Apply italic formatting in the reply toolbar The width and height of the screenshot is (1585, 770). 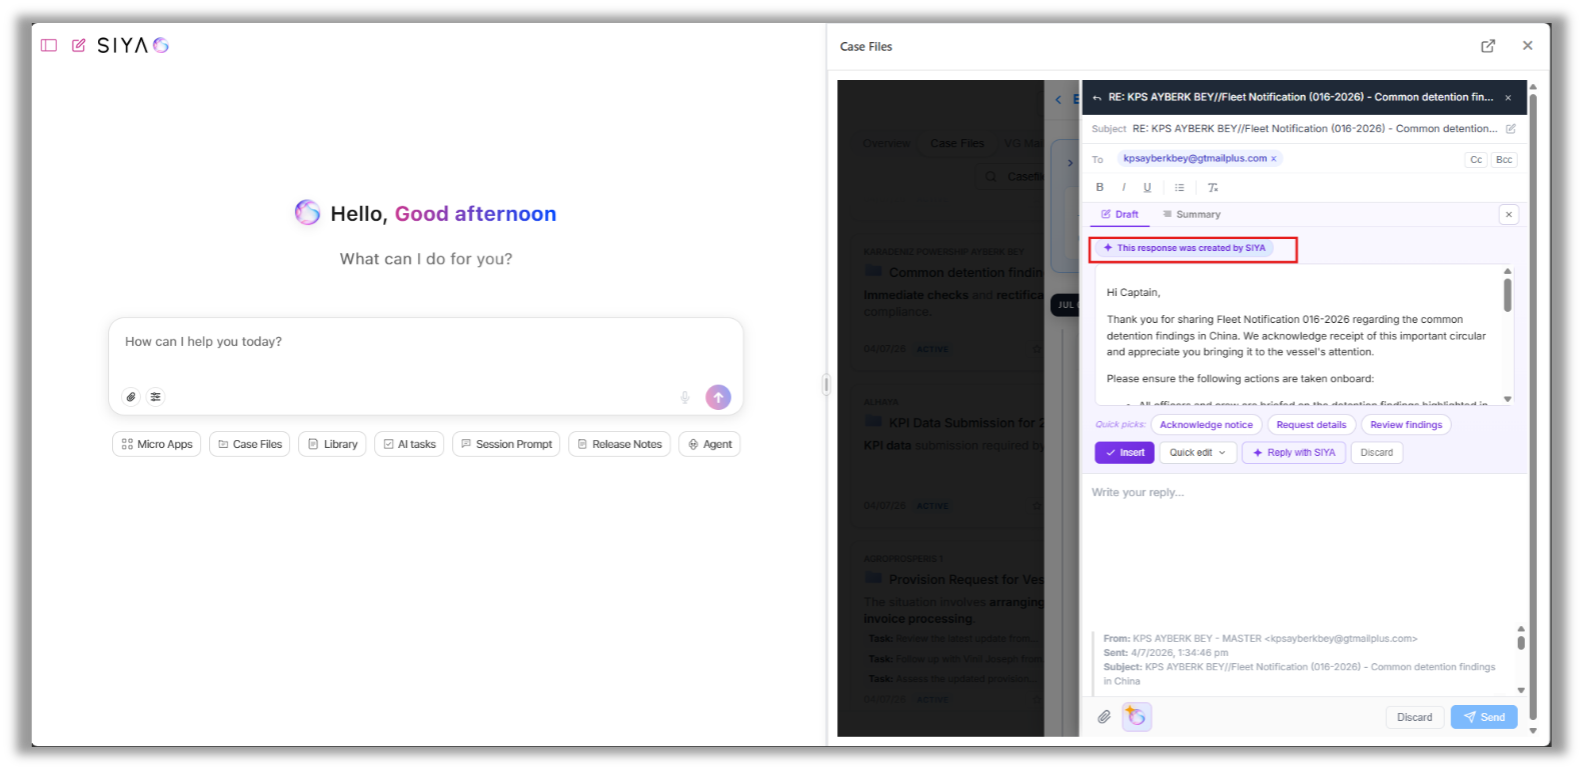1124,187
